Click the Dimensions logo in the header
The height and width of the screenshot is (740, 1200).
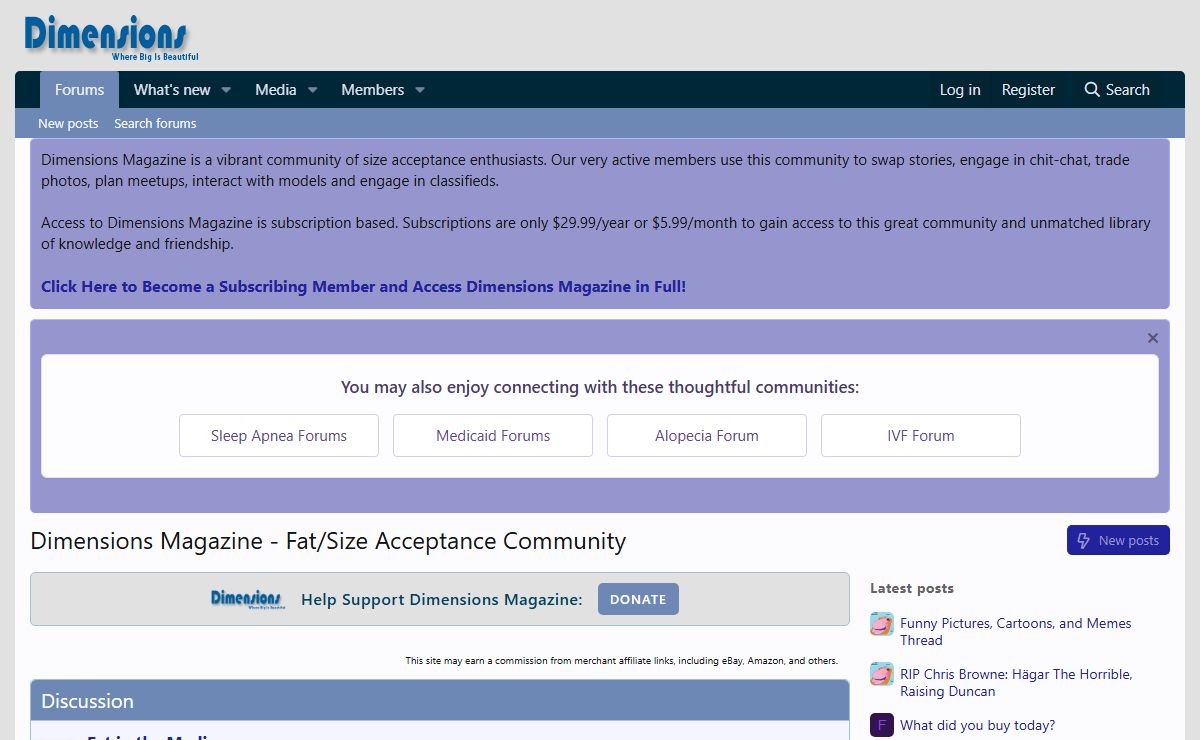pyautogui.click(x=111, y=38)
